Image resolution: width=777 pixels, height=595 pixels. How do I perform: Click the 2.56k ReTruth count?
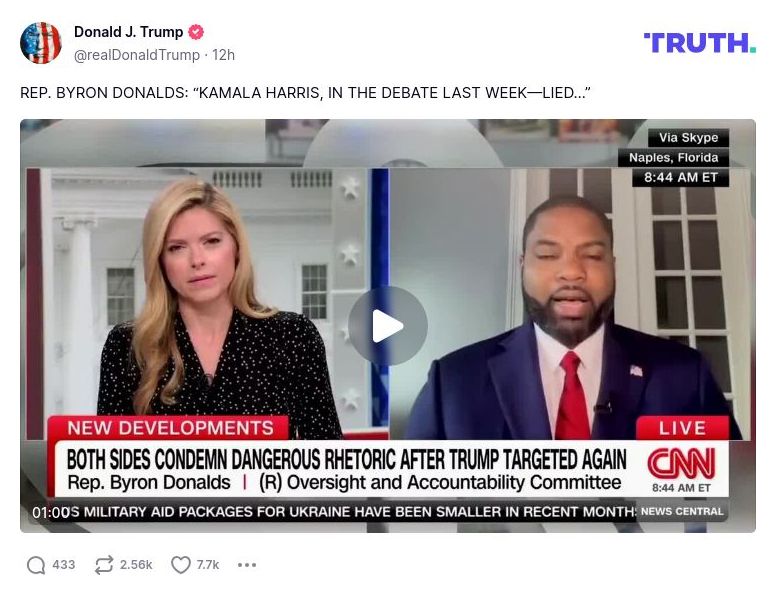(x=136, y=565)
